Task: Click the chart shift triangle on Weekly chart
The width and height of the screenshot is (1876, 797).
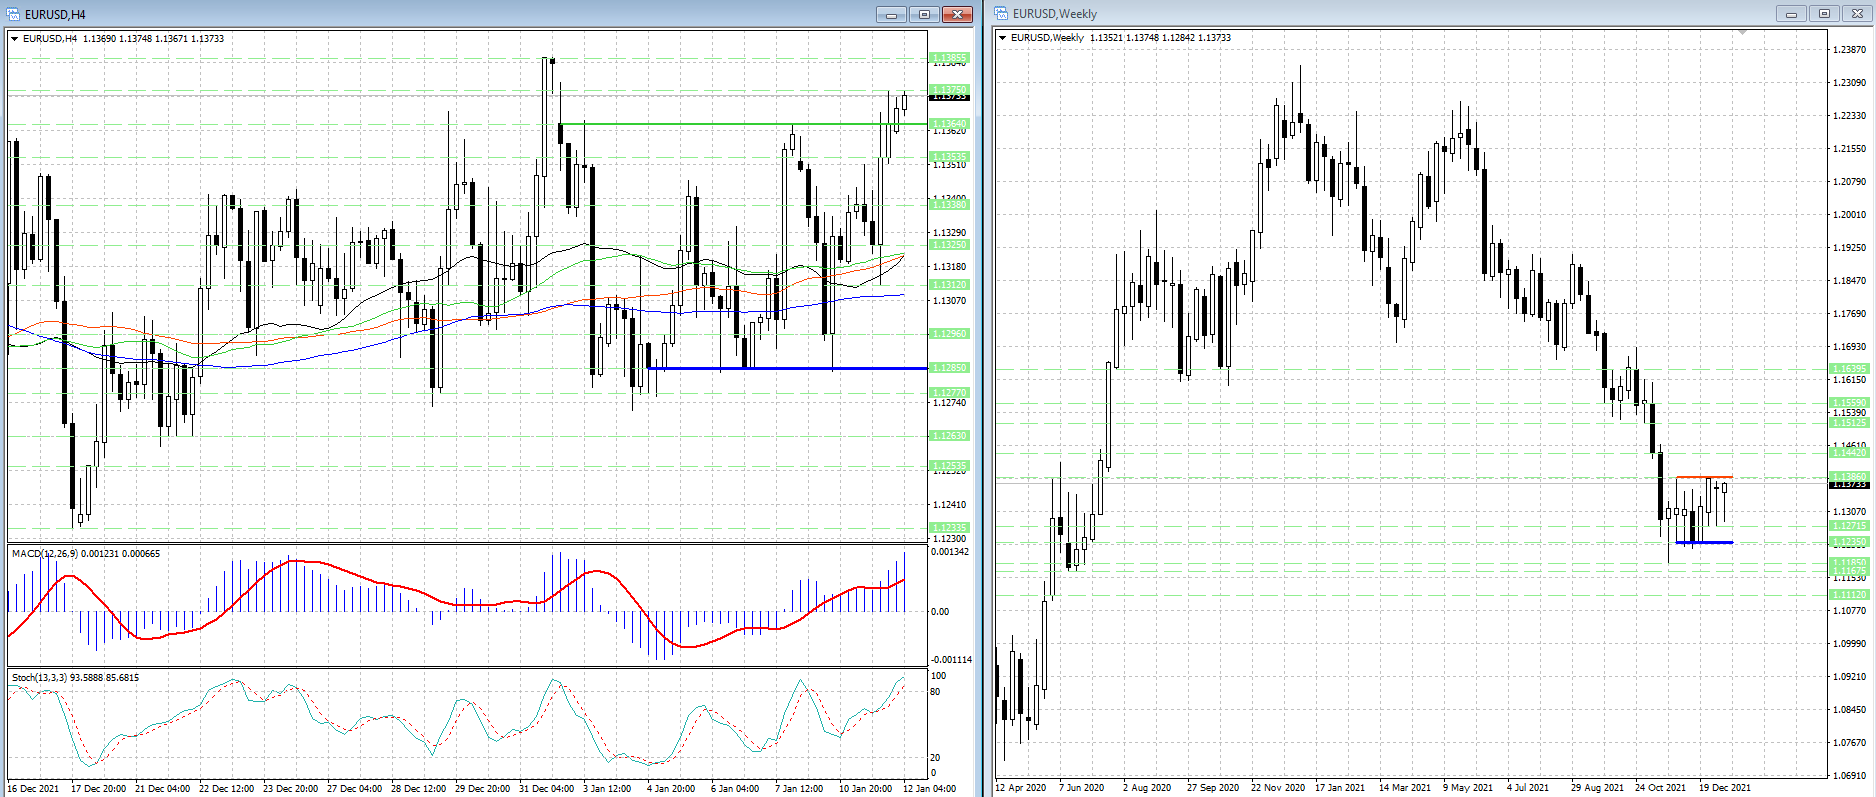Action: 1743,33
